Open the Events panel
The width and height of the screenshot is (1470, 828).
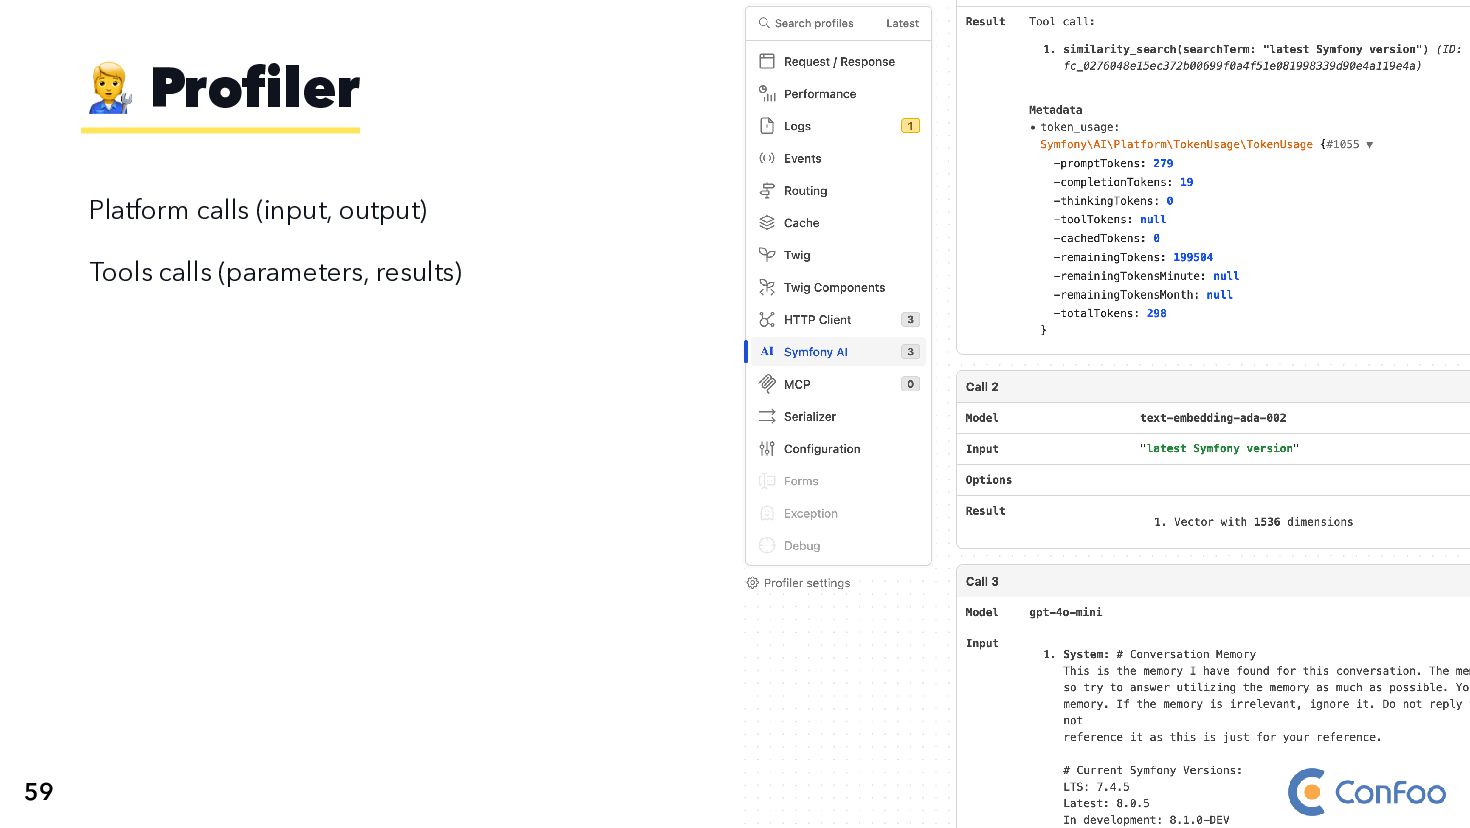pyautogui.click(x=838, y=158)
